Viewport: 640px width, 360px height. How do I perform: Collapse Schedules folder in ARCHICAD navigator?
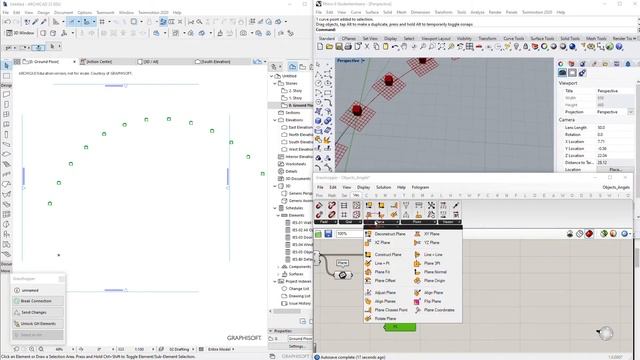click(275, 208)
